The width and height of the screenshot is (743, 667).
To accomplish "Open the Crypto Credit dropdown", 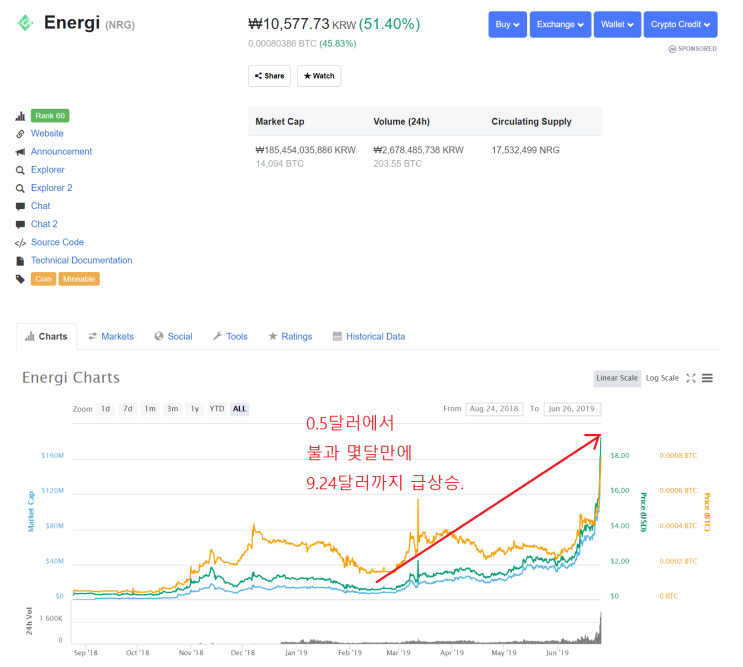I will tap(680, 25).
